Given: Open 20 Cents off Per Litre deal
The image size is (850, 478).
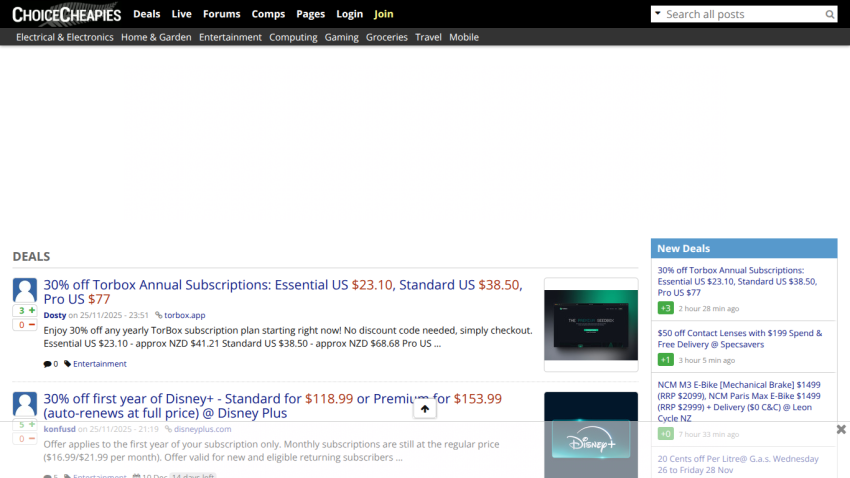Looking at the screenshot, I should (738, 464).
